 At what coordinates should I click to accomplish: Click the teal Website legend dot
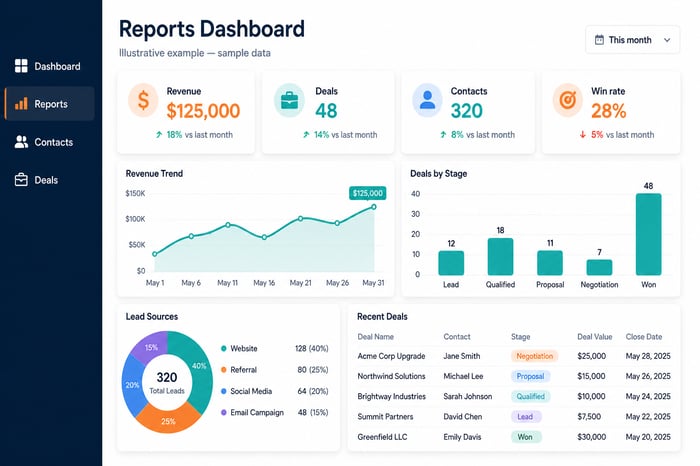click(224, 348)
